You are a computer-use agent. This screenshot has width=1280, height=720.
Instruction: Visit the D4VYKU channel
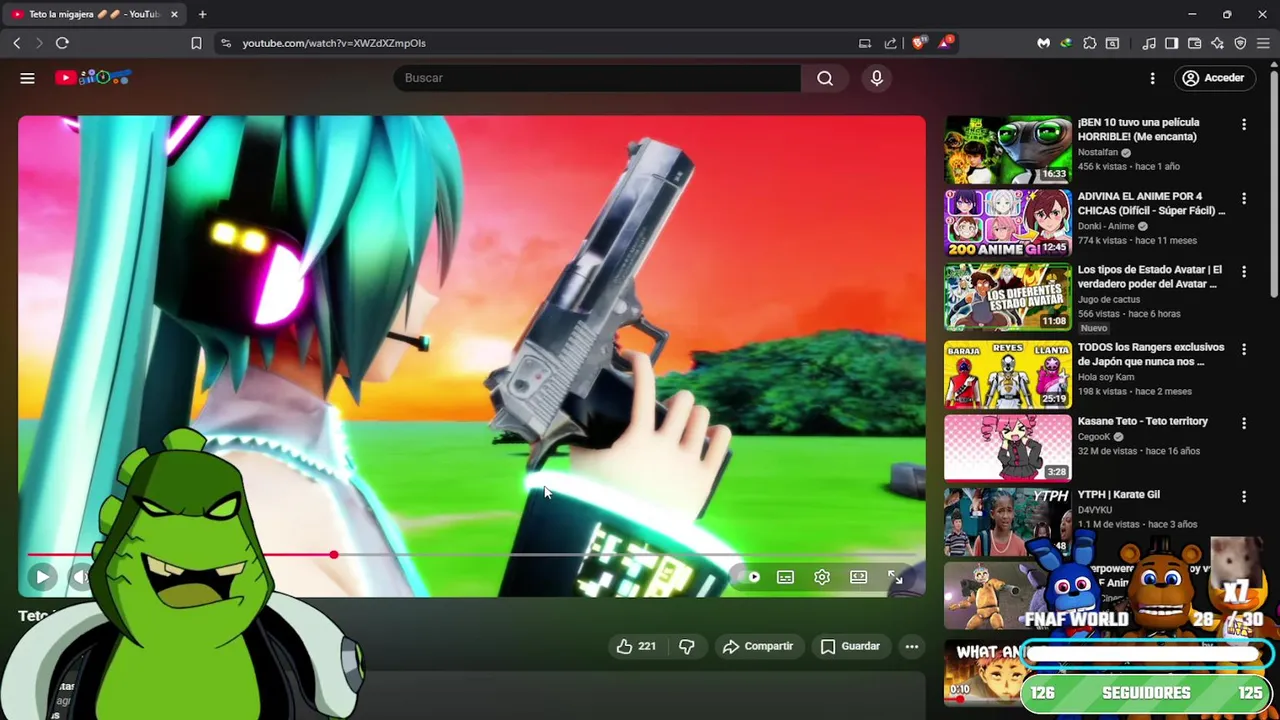point(1095,510)
